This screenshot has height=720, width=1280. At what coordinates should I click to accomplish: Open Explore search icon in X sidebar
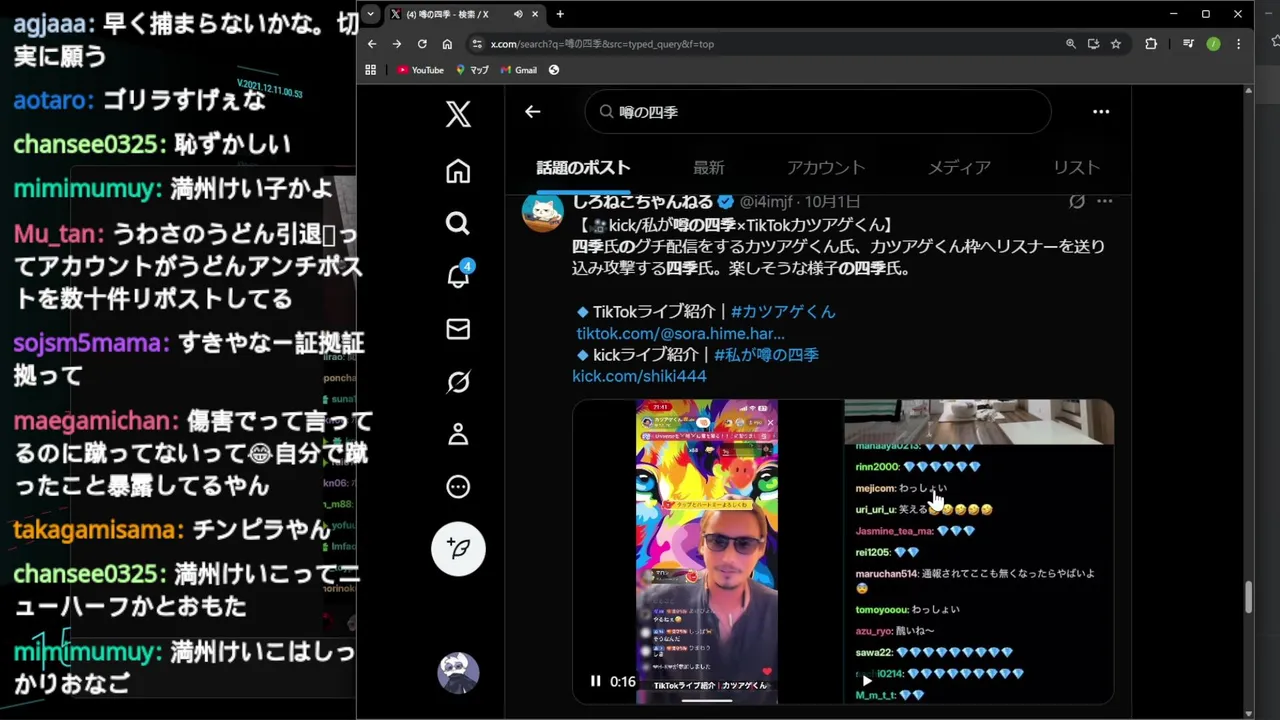pos(458,223)
